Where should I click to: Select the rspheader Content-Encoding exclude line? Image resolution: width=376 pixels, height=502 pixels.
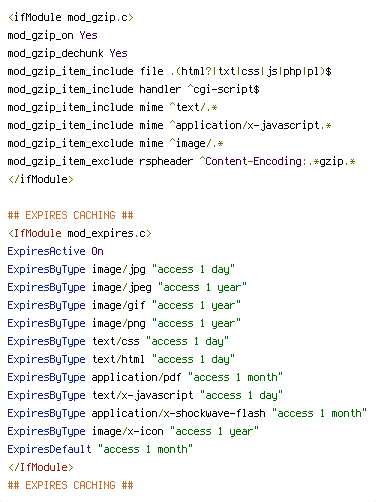182,161
